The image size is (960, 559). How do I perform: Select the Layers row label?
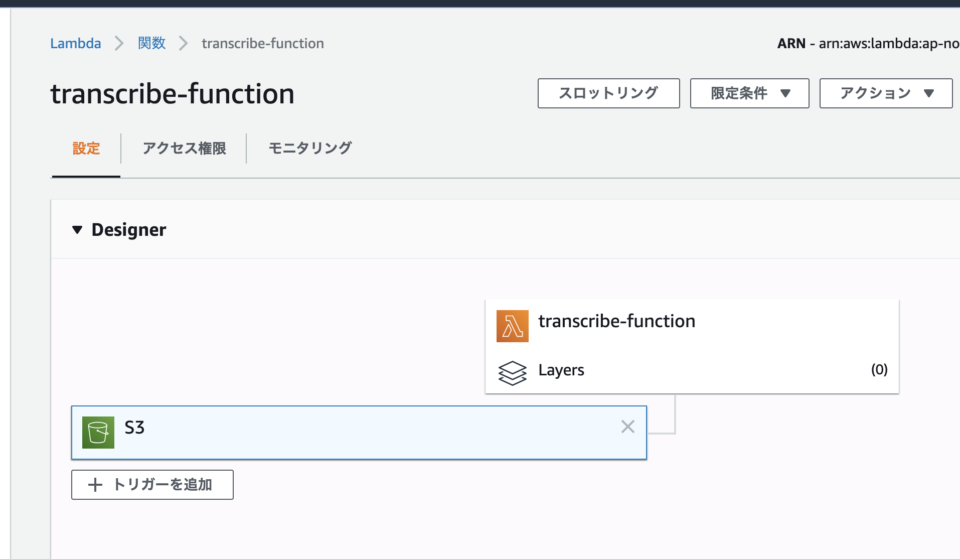click(561, 370)
